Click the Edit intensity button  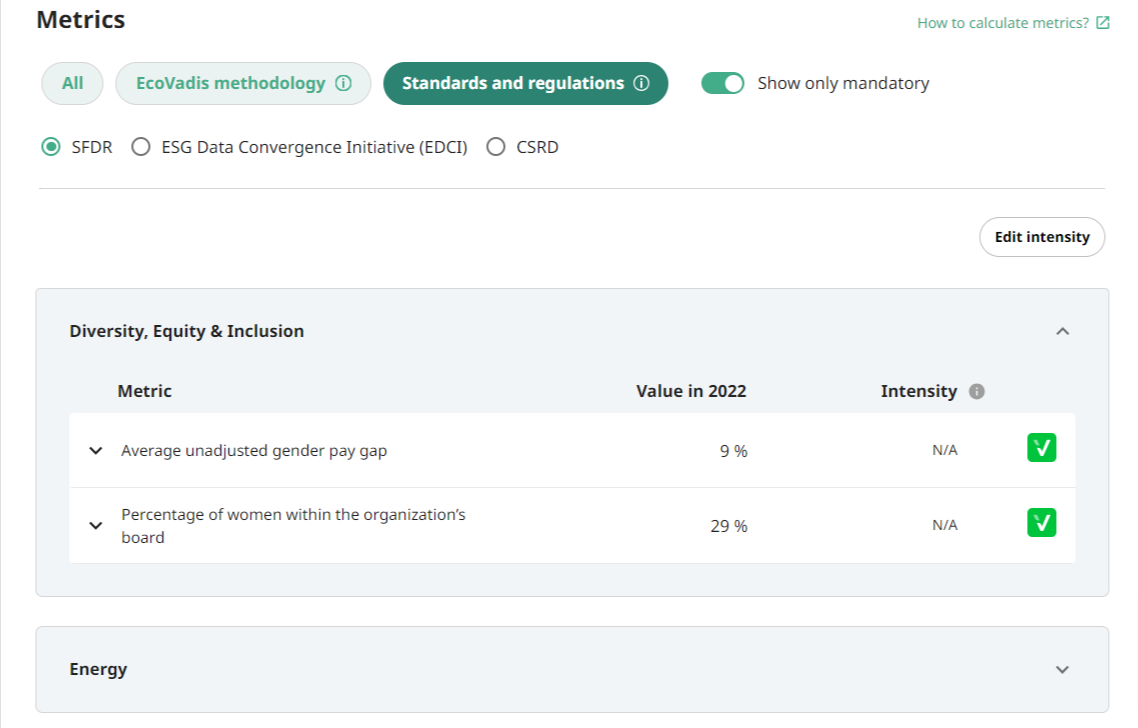1042,237
